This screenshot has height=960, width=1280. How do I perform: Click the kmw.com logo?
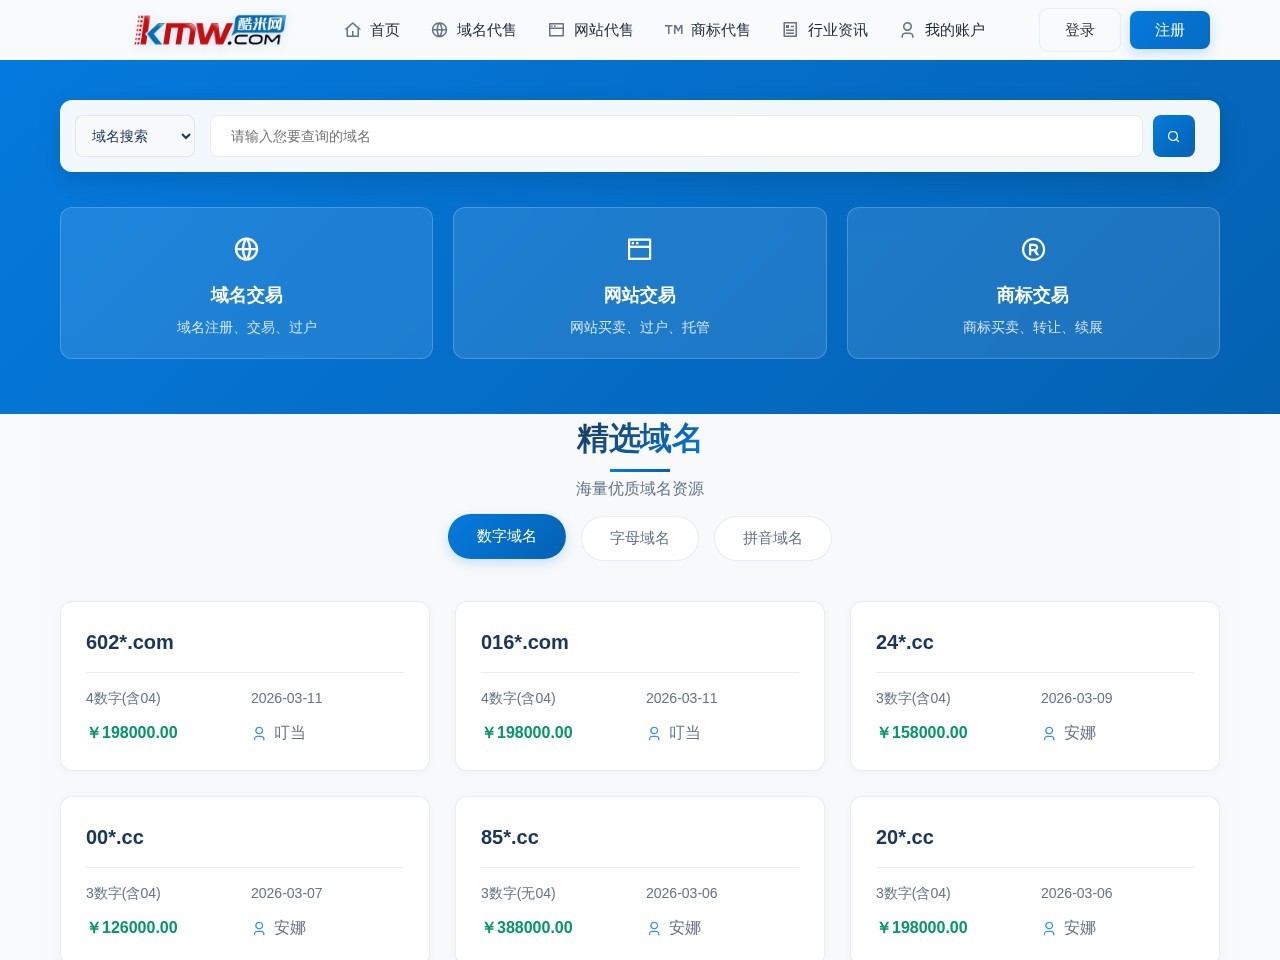209,30
